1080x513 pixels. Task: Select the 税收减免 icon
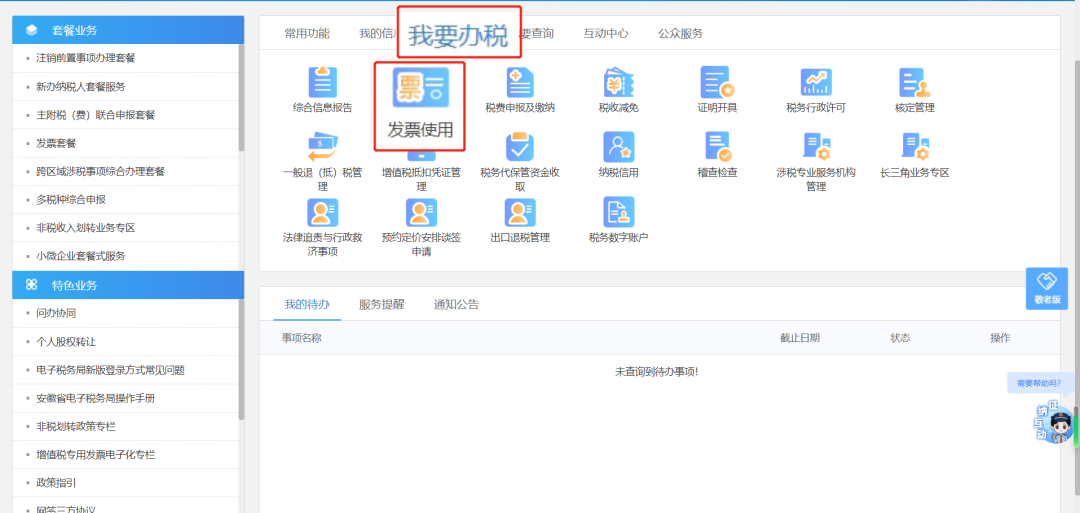618,83
